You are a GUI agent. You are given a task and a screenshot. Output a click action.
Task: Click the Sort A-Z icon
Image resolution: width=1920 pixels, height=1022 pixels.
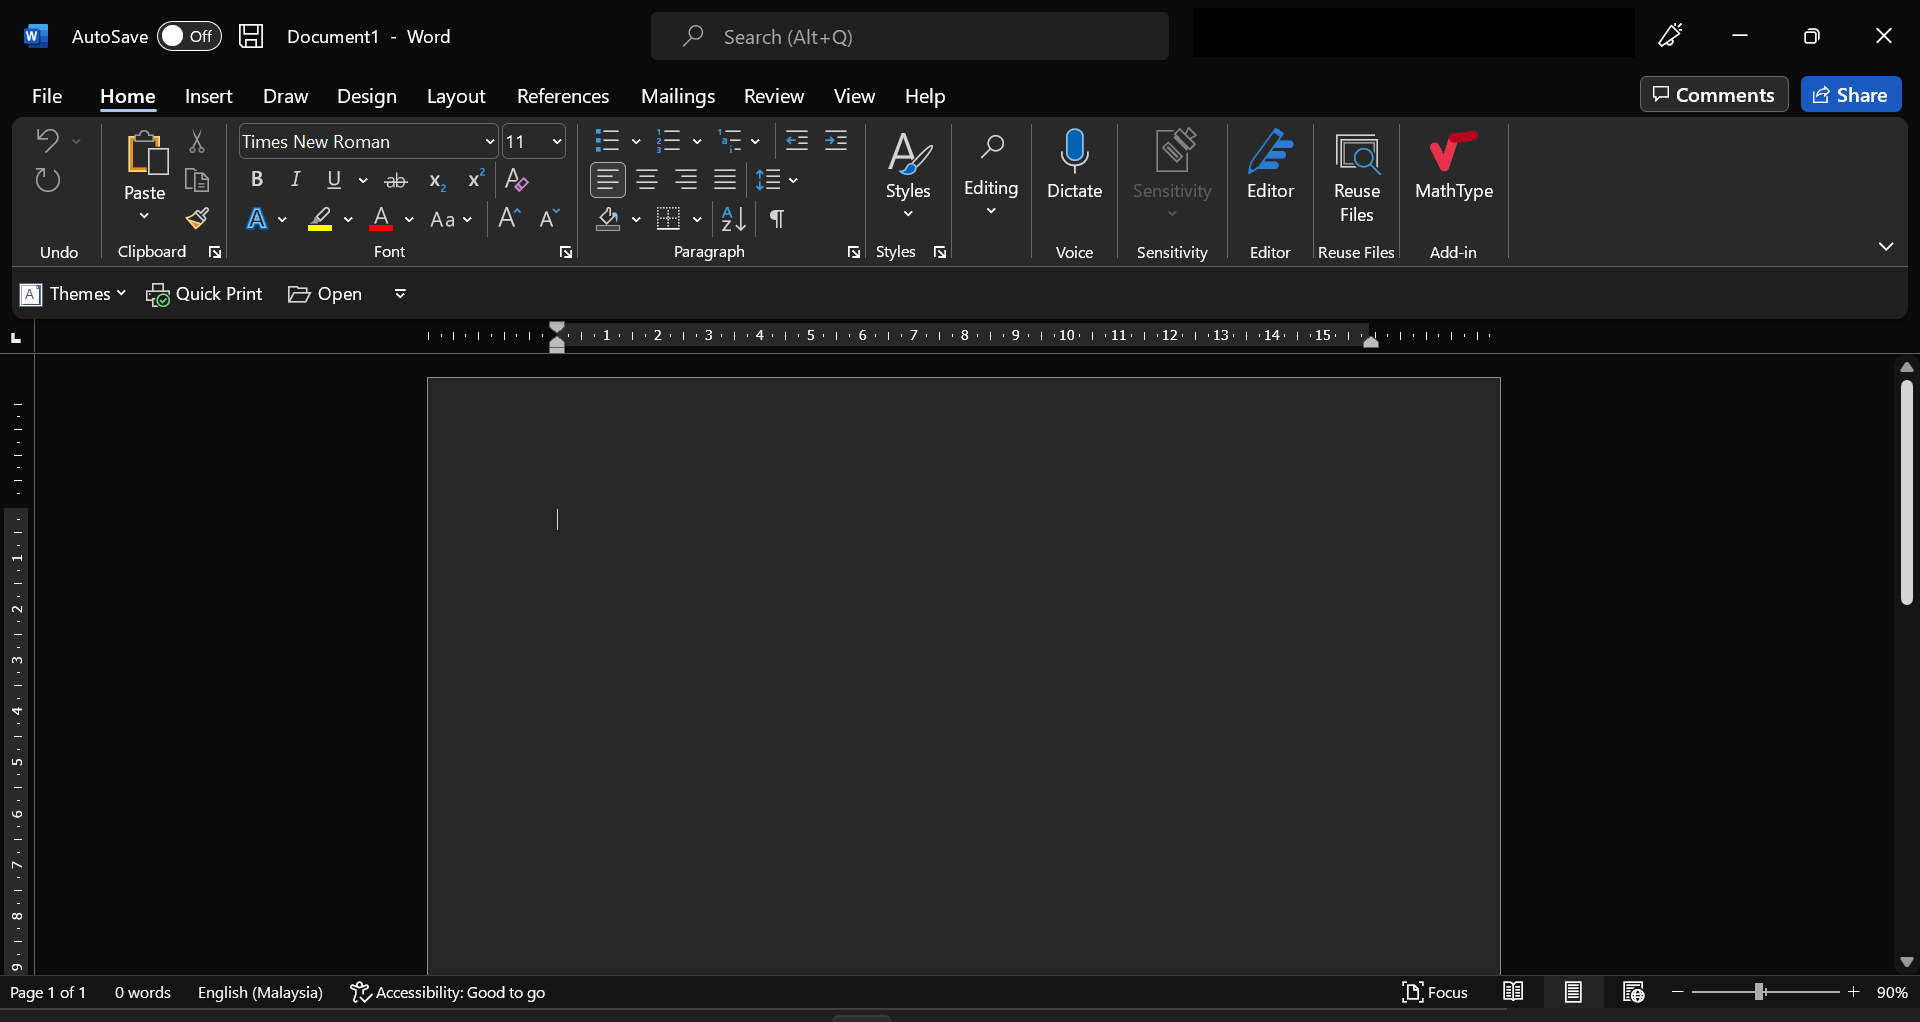click(x=733, y=219)
